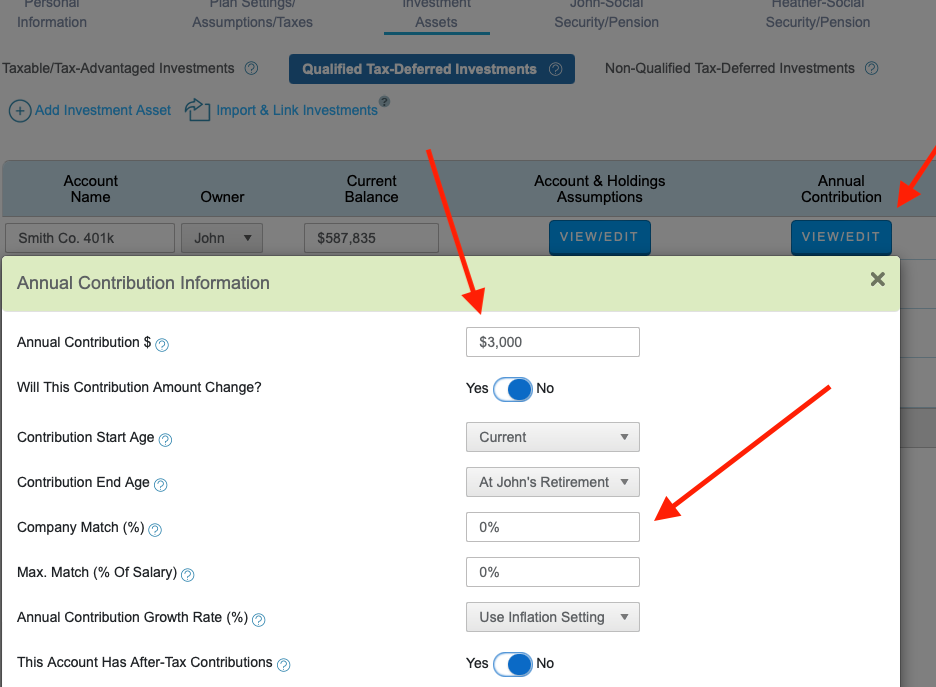Open the Contribution End Age dropdown
The image size is (936, 687).
pyautogui.click(x=552, y=482)
